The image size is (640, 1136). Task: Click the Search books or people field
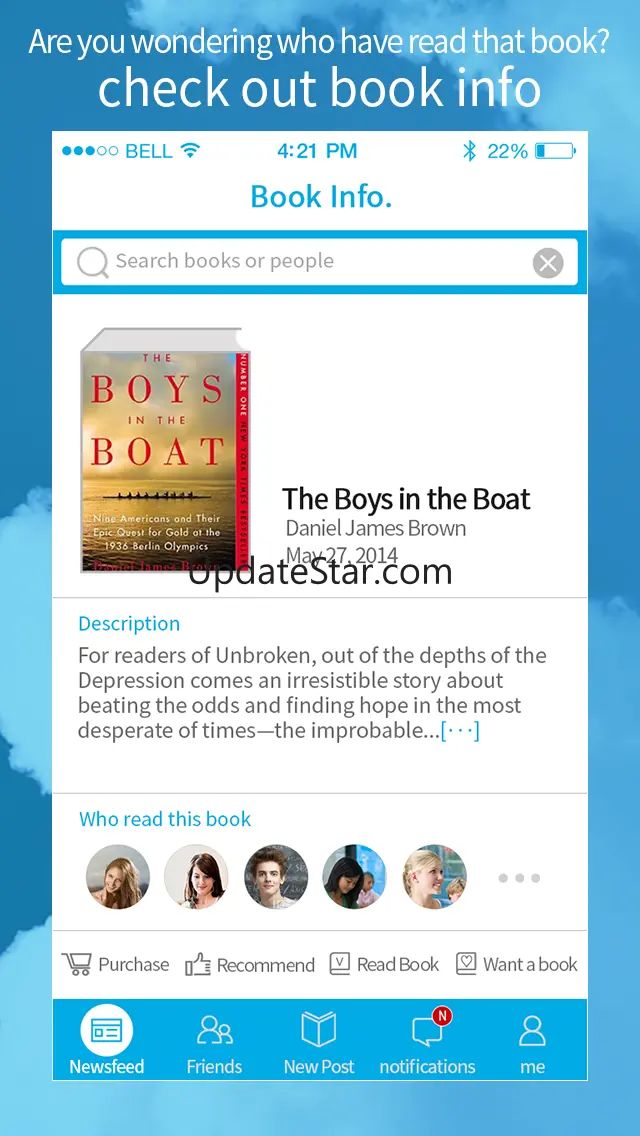point(319,262)
